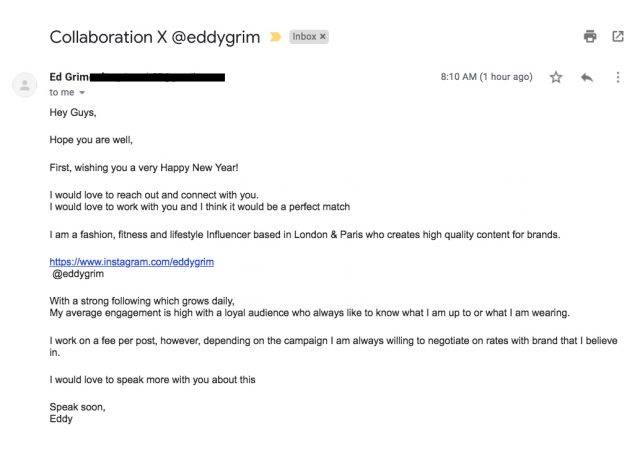640x465 pixels.
Task: Open the three-dot more options menu
Action: tap(618, 77)
